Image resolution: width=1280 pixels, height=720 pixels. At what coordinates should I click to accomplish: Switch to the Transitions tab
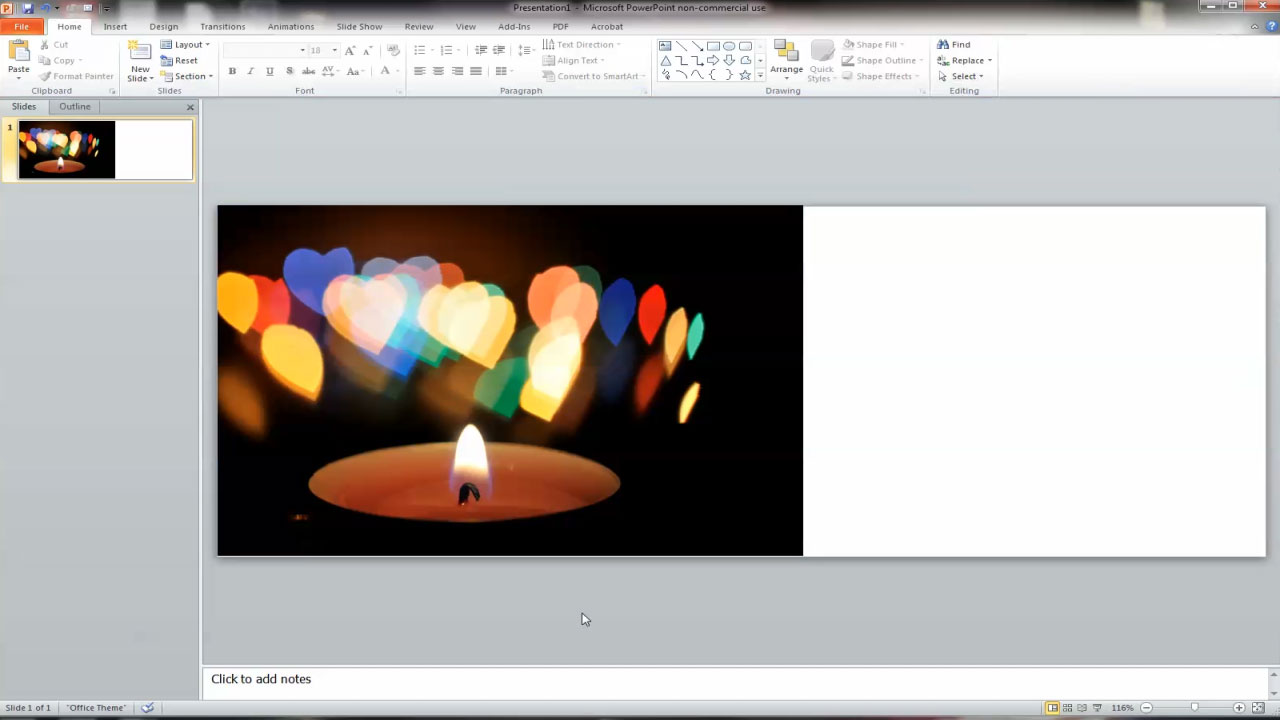click(x=222, y=27)
